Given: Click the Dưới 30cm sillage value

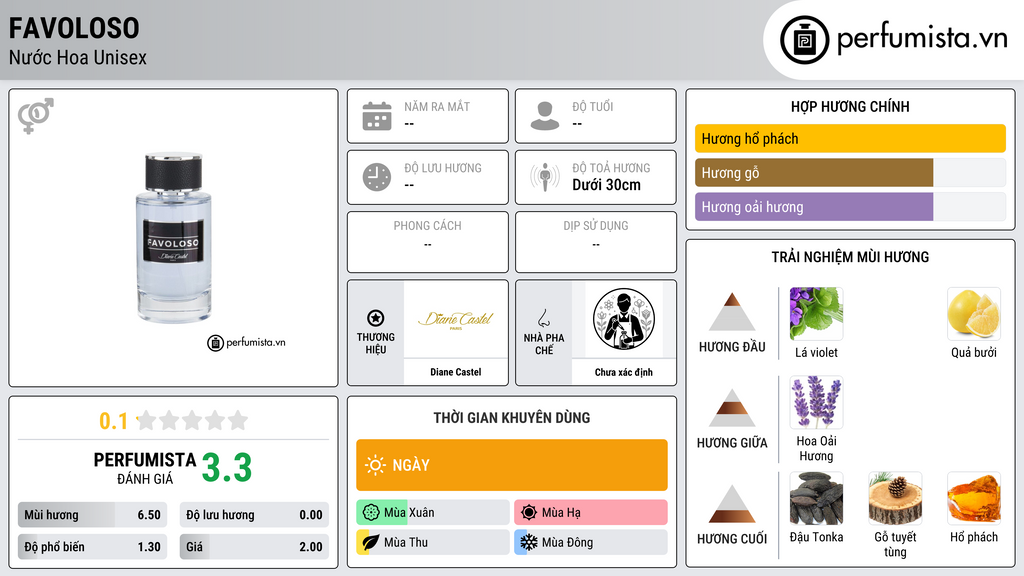Looking at the screenshot, I should coord(607,185).
